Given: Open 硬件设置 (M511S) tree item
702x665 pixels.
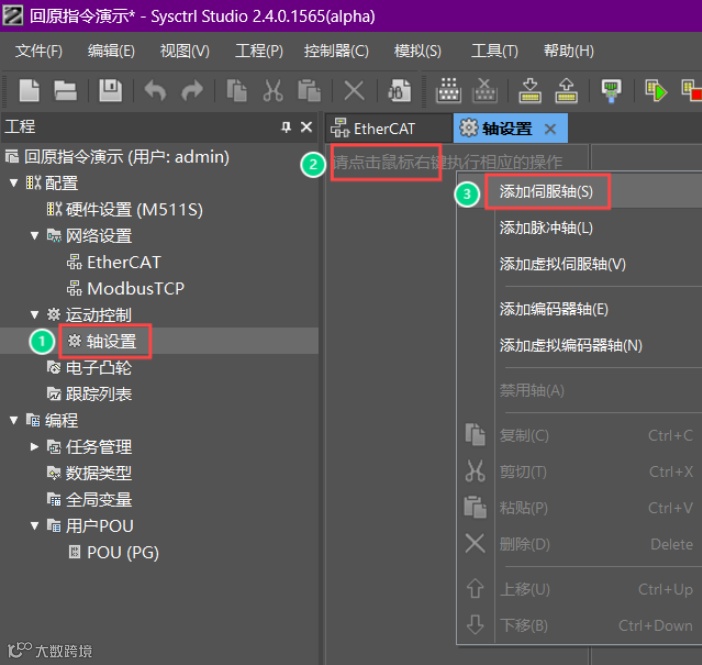Looking at the screenshot, I should 125,210.
